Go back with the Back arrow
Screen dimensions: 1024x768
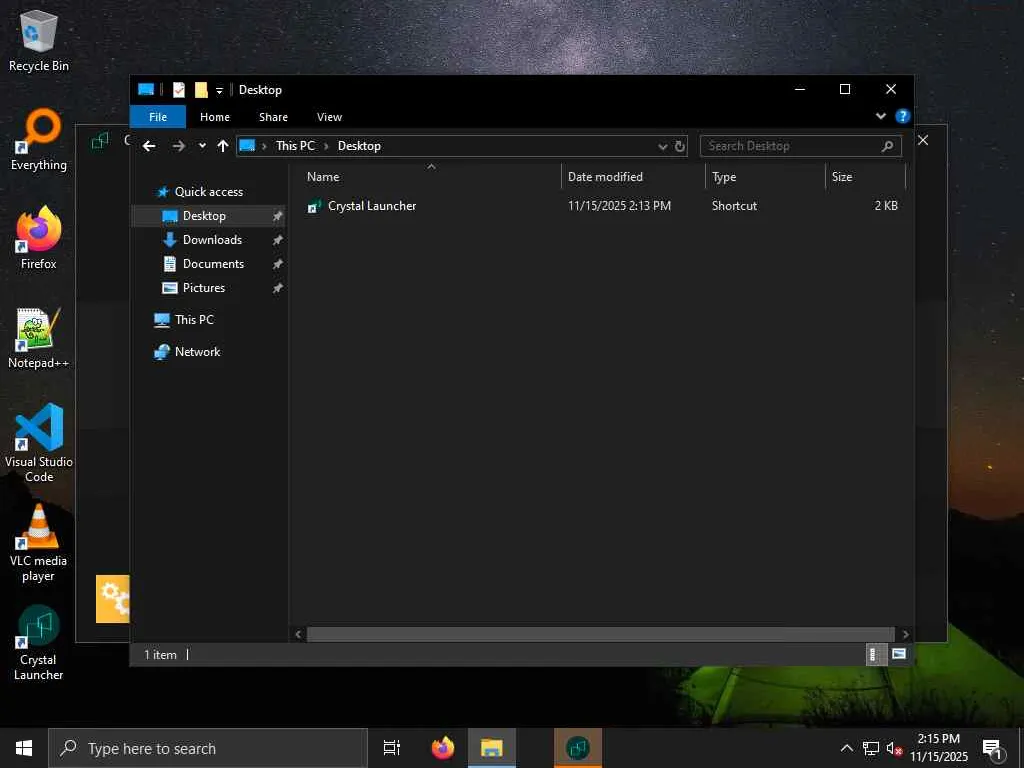tap(149, 146)
